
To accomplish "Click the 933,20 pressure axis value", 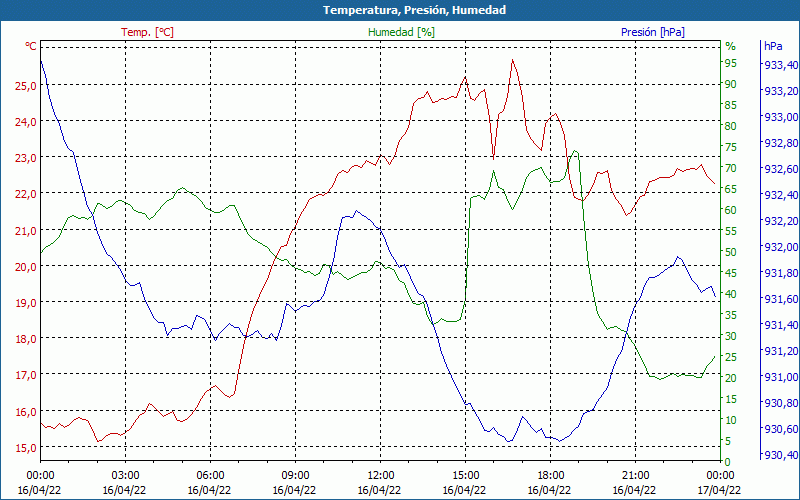I will click(781, 91).
